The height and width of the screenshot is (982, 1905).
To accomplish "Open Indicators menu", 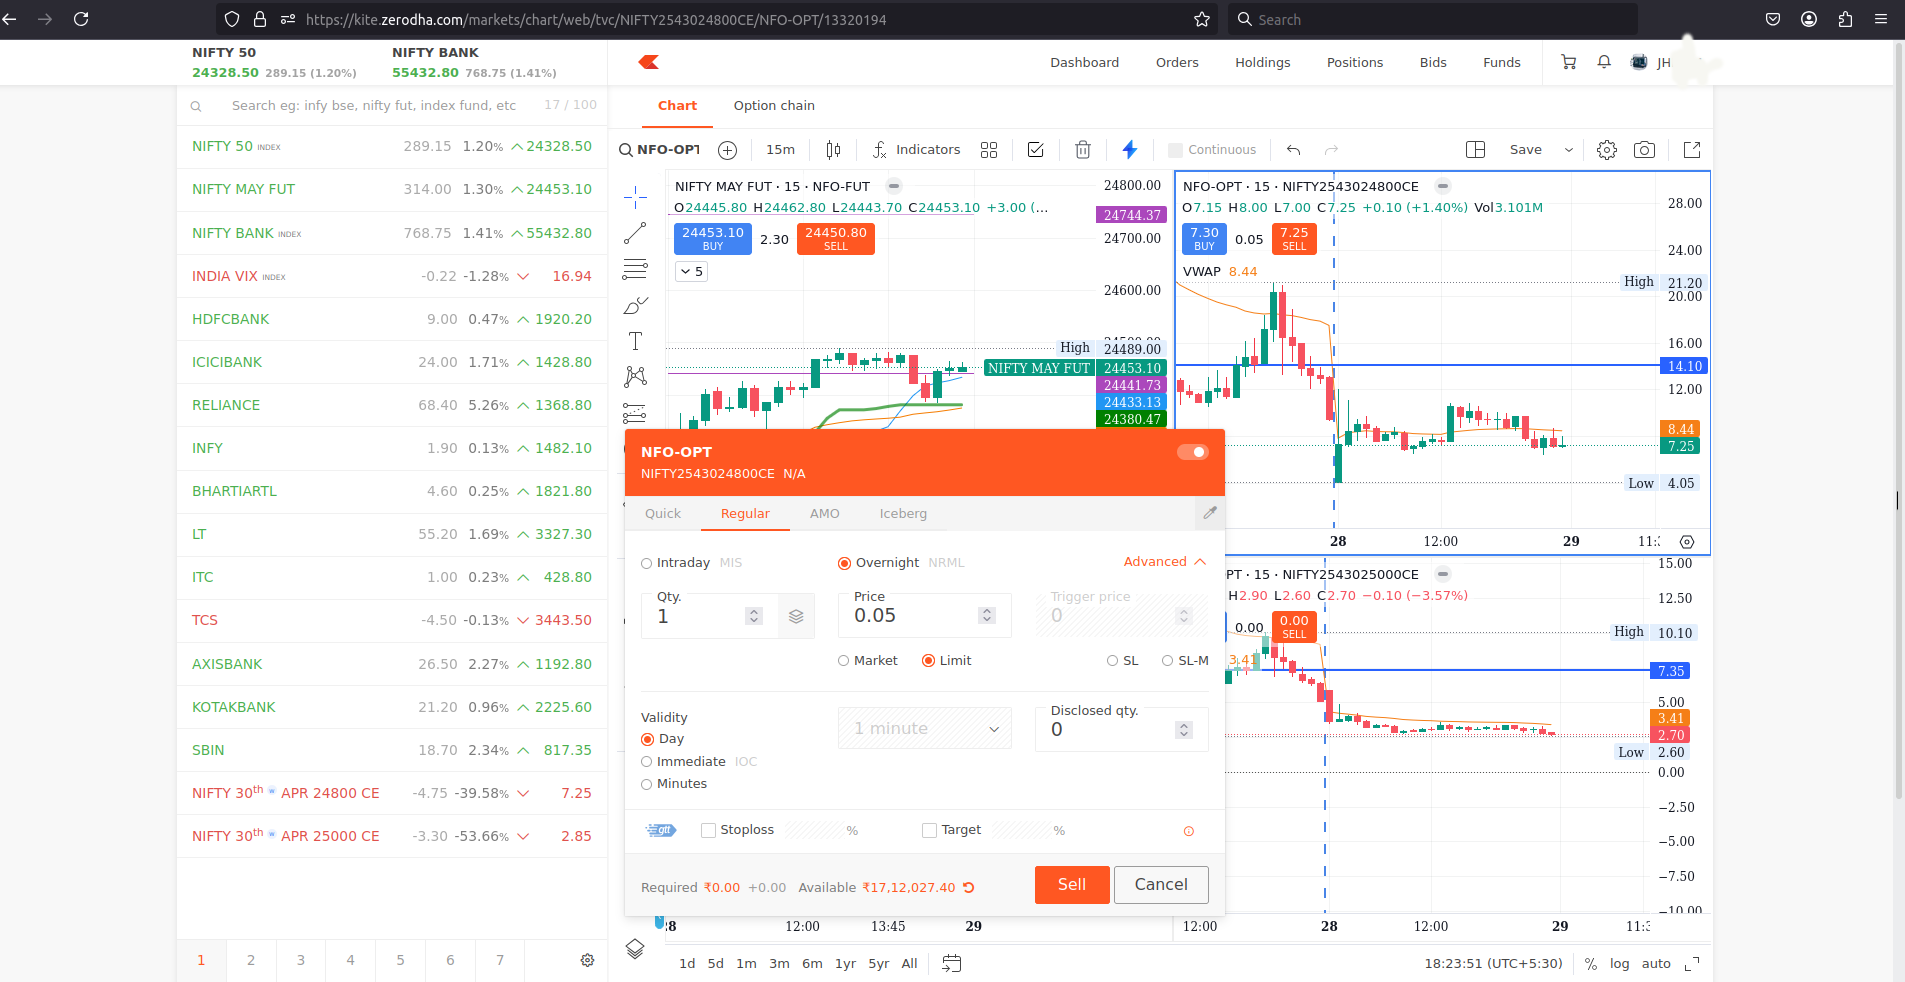I will (917, 150).
